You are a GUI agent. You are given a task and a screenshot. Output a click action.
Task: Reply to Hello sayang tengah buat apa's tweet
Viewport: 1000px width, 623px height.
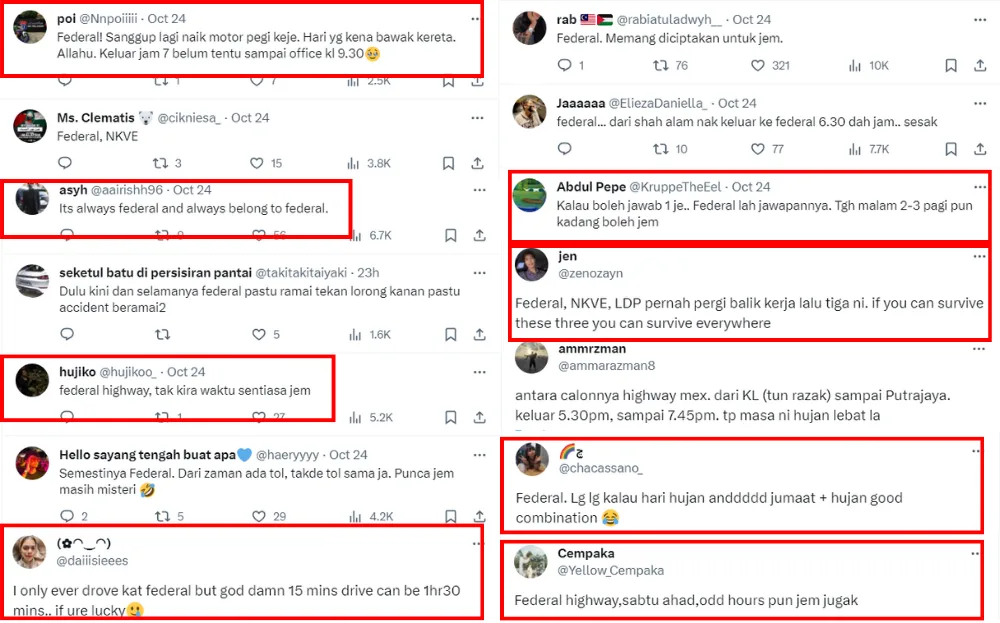[x=66, y=516]
